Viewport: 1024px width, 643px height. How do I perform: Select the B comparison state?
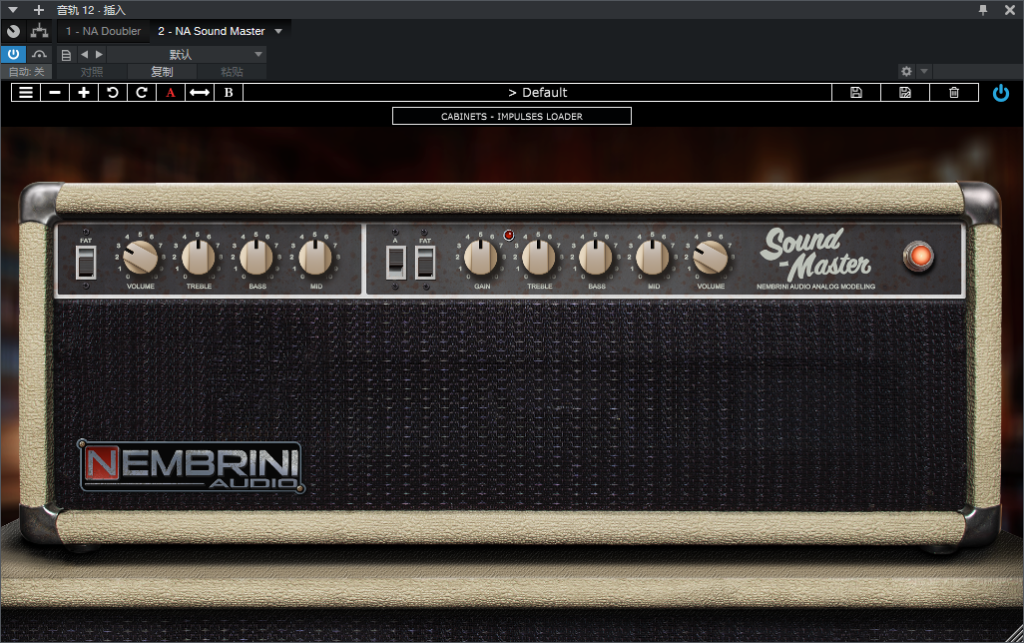pos(229,93)
